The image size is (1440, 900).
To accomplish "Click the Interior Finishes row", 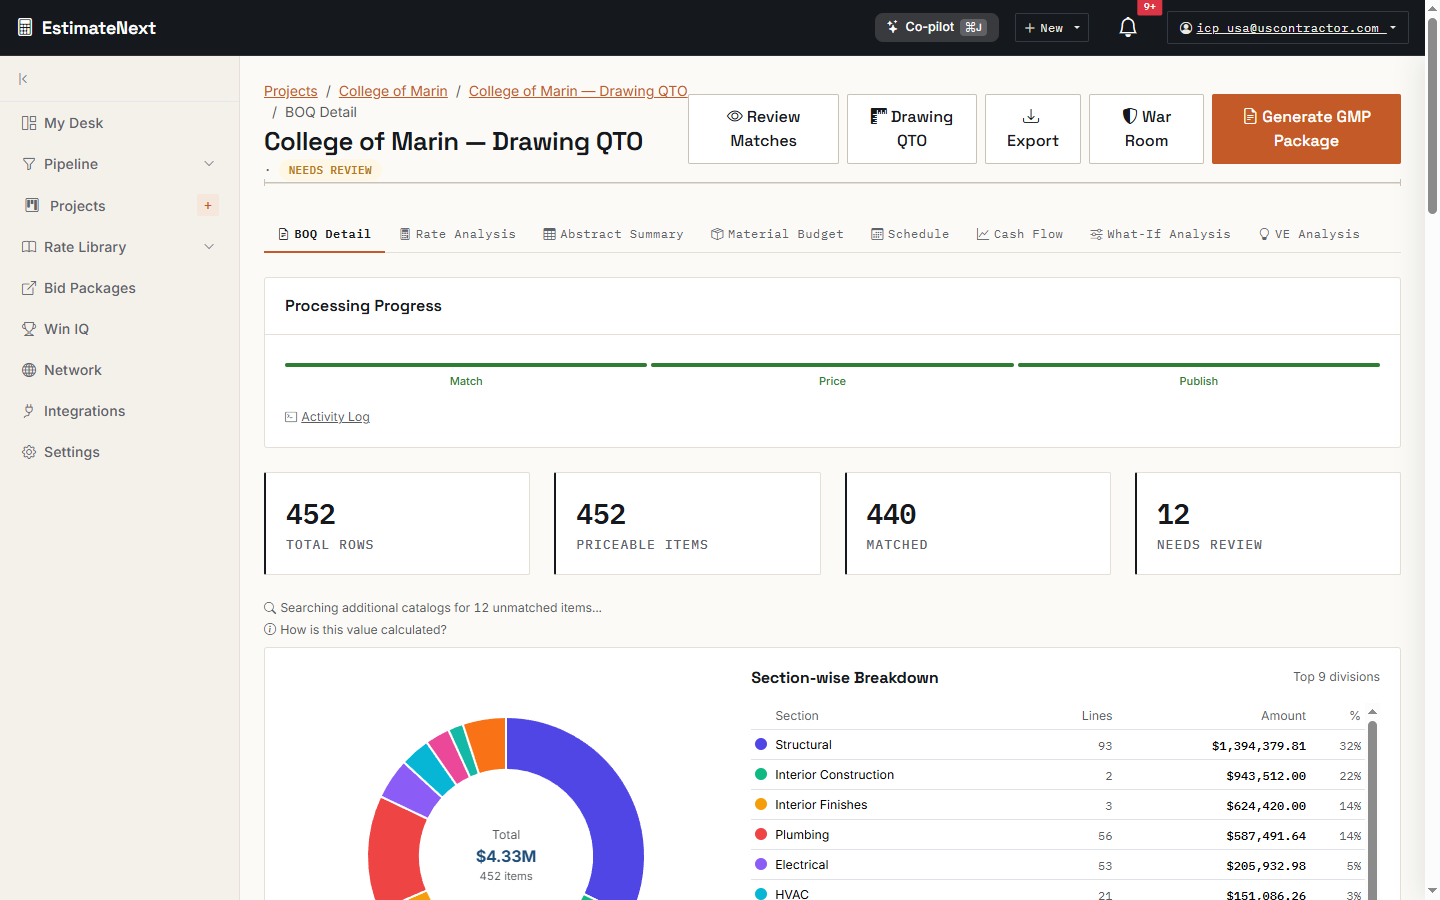I will (x=1058, y=805).
